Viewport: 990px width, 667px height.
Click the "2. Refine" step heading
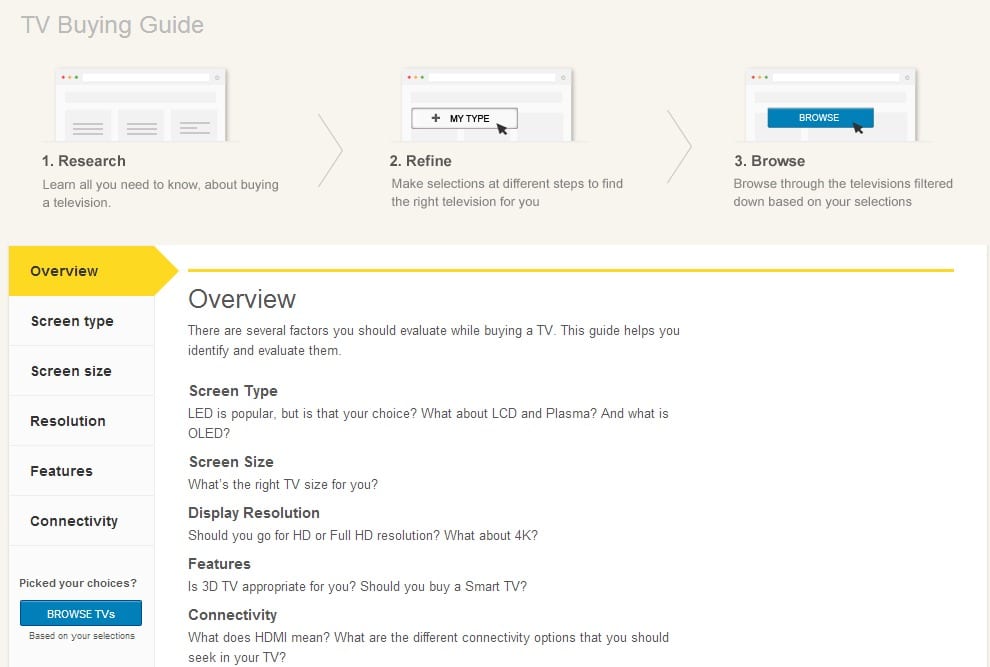point(420,161)
